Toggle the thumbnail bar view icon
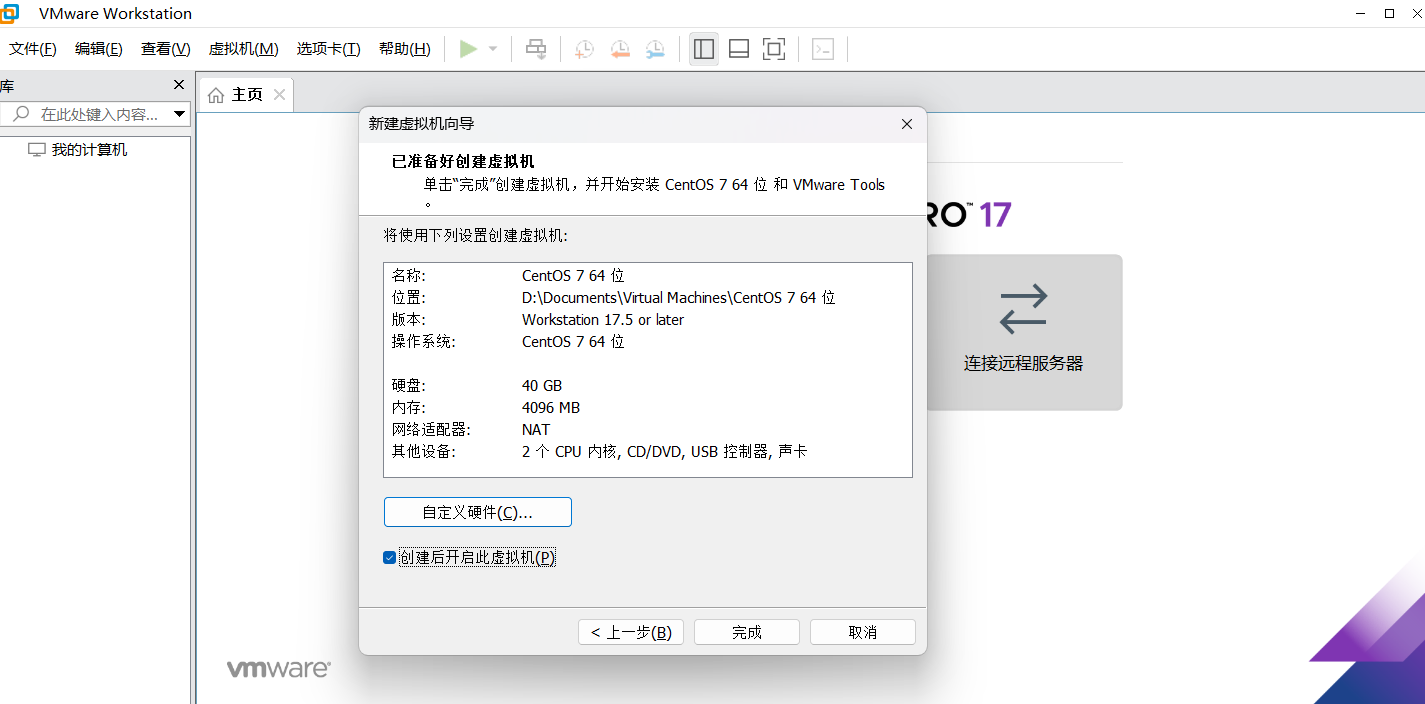This screenshot has width=1425, height=704. click(x=739, y=49)
